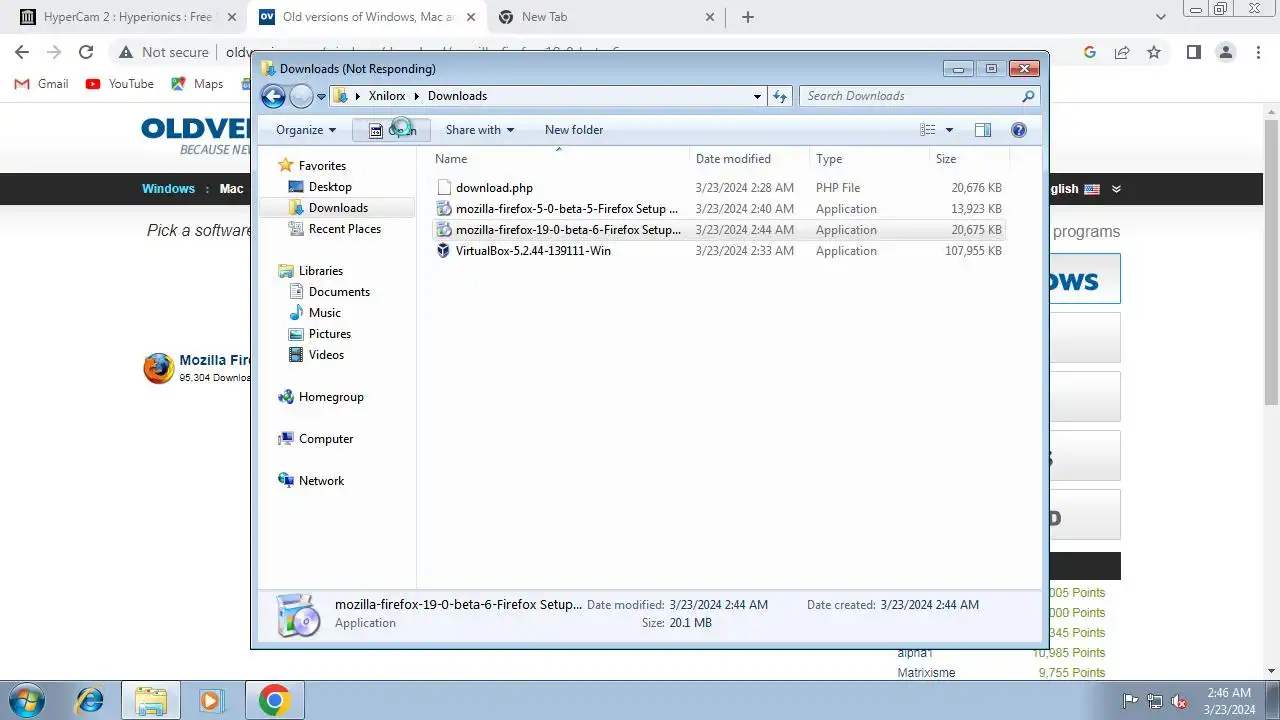Switch to the HyperCam 2 Chrome tab
Image resolution: width=1280 pixels, height=720 pixels.
pyautogui.click(x=127, y=17)
